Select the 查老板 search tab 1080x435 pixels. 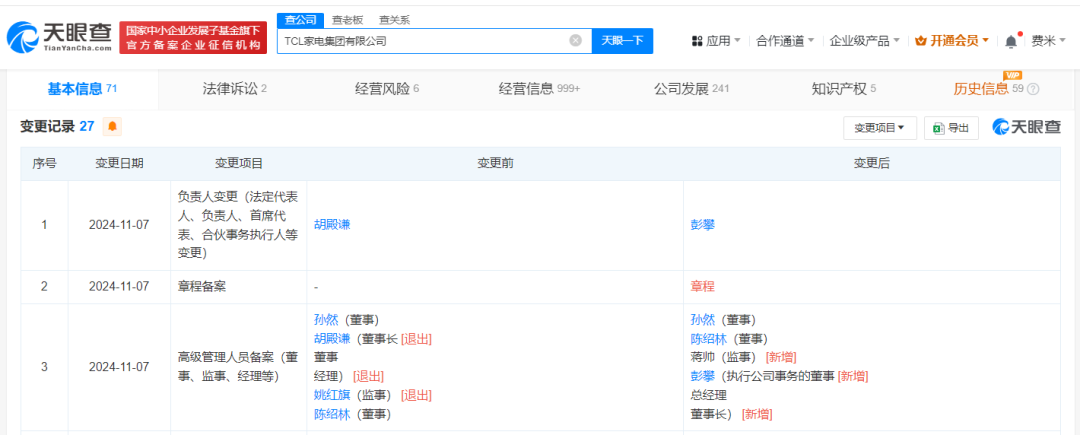[347, 20]
